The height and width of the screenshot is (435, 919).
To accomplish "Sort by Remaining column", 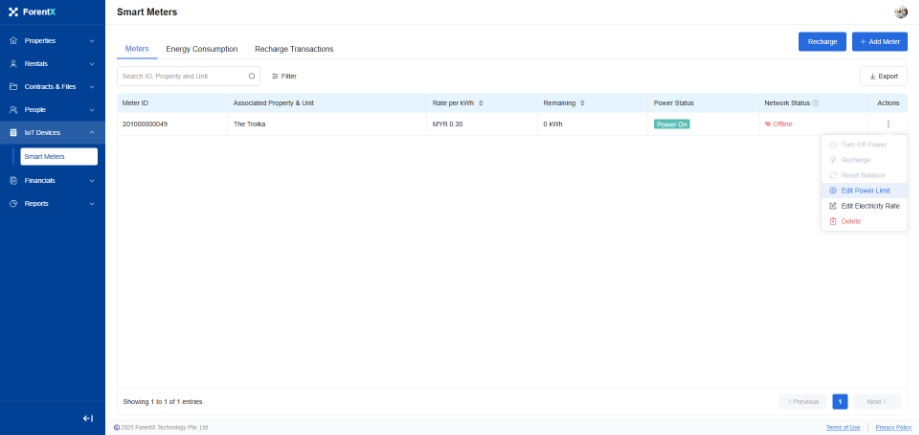I will coord(582,103).
